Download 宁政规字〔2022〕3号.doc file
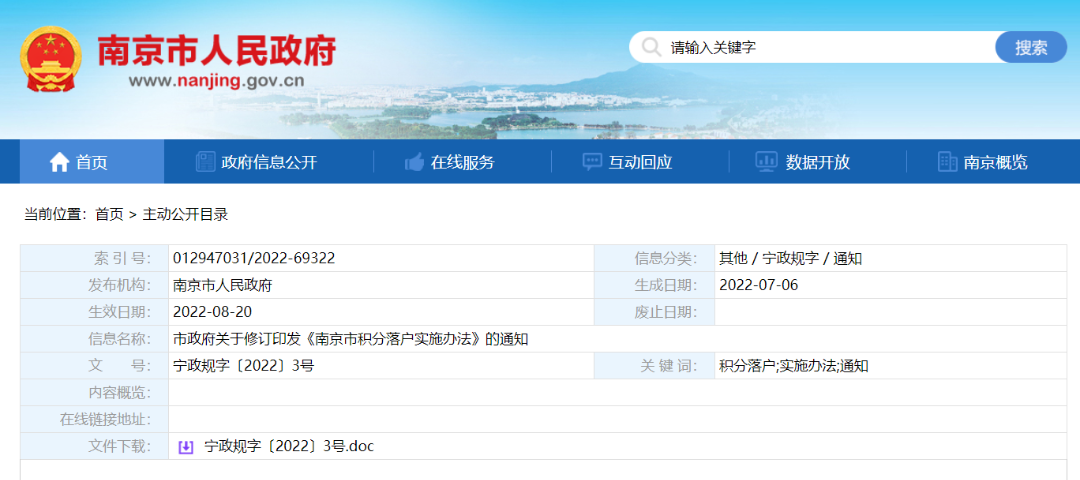The image size is (1080, 480). pos(288,446)
